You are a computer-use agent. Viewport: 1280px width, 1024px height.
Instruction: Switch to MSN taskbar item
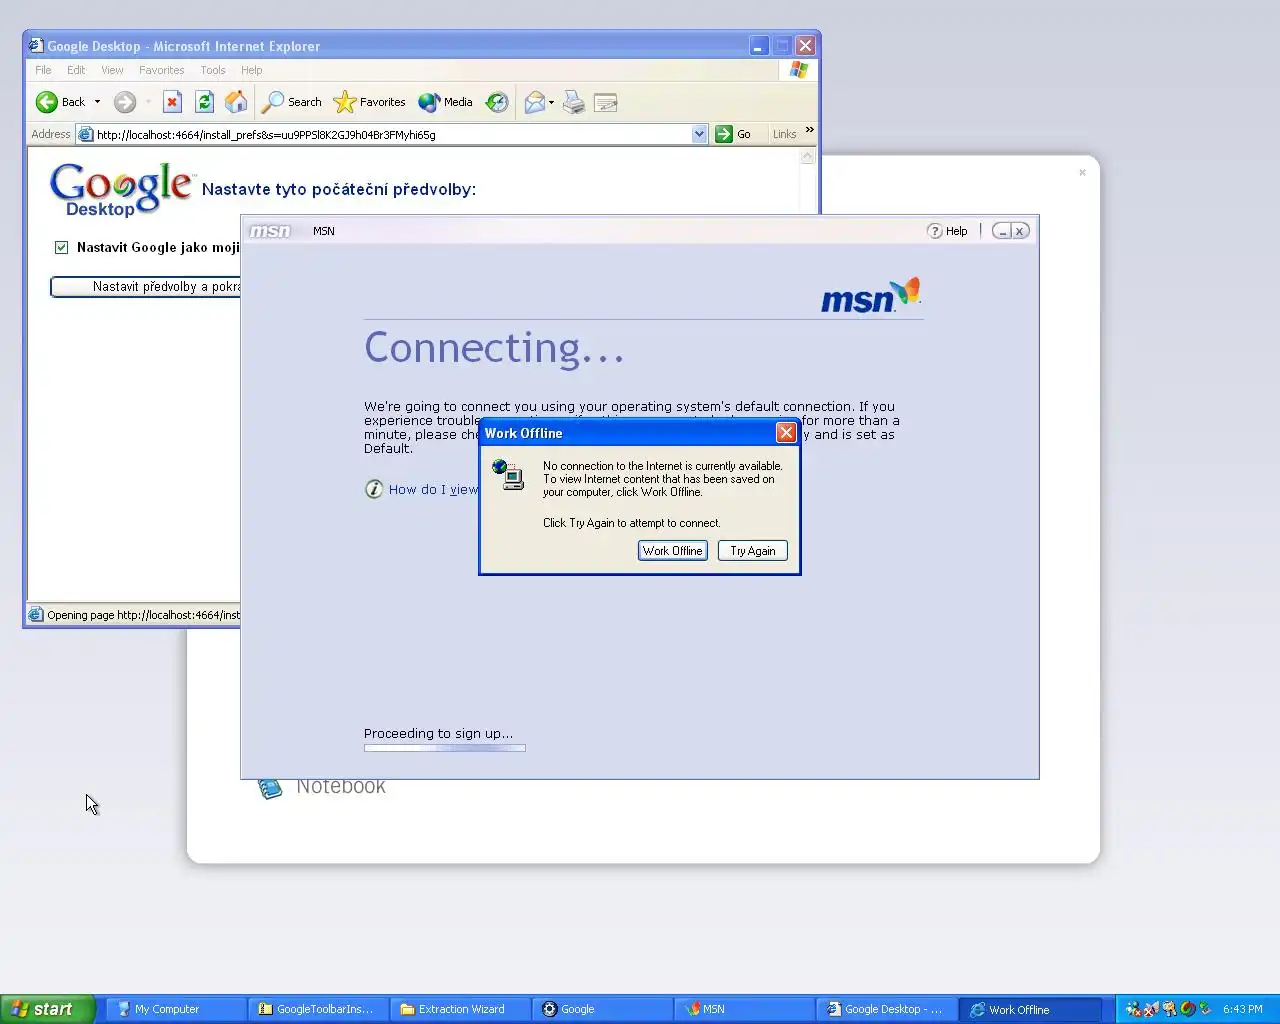point(744,1009)
